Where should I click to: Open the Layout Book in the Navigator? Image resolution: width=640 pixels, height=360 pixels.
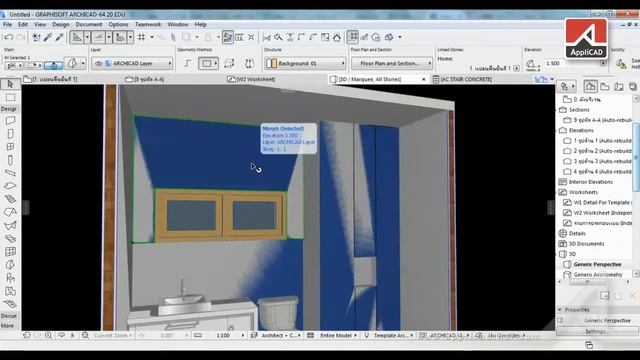coord(619,86)
